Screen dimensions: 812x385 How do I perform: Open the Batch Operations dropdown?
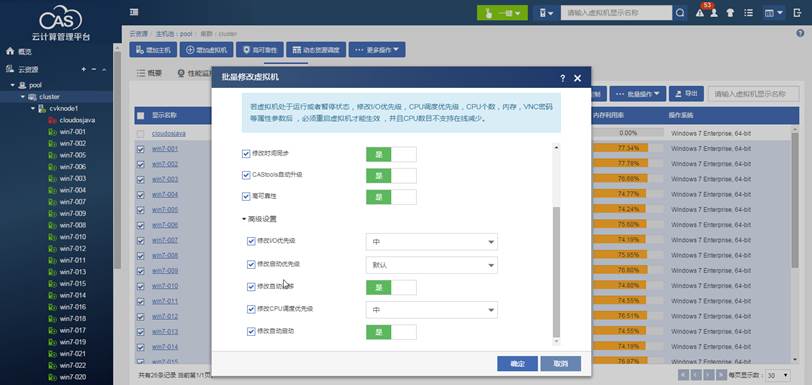(x=637, y=94)
